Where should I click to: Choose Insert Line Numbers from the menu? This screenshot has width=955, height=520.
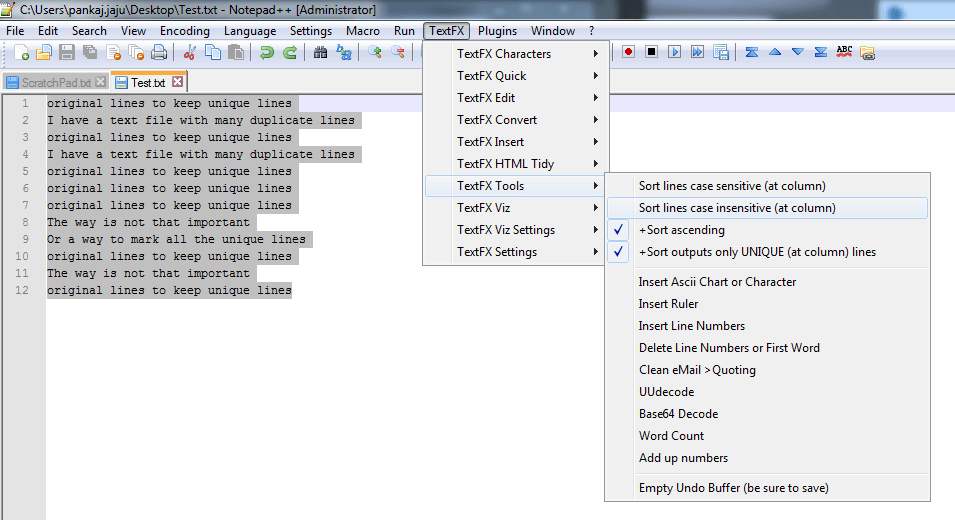pyautogui.click(x=692, y=326)
